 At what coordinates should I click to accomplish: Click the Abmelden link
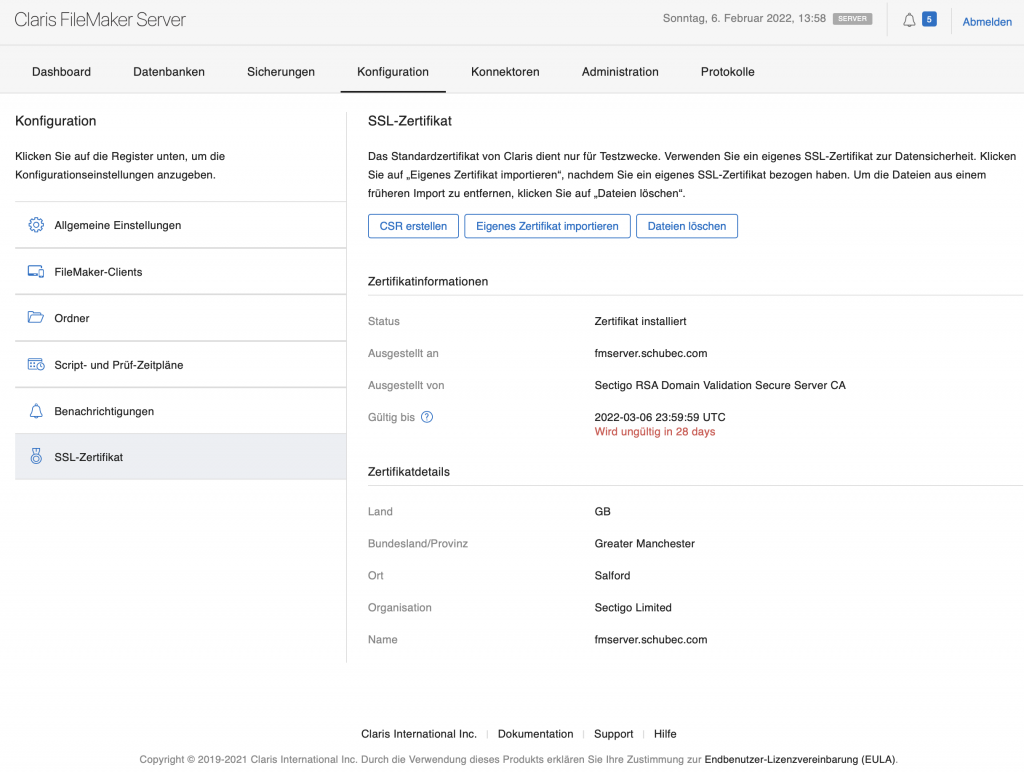[987, 22]
